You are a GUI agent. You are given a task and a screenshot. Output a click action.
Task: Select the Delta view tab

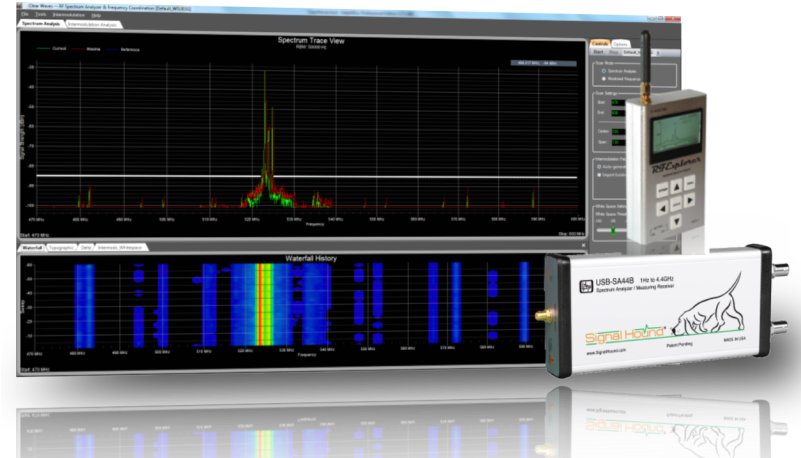tap(86, 248)
